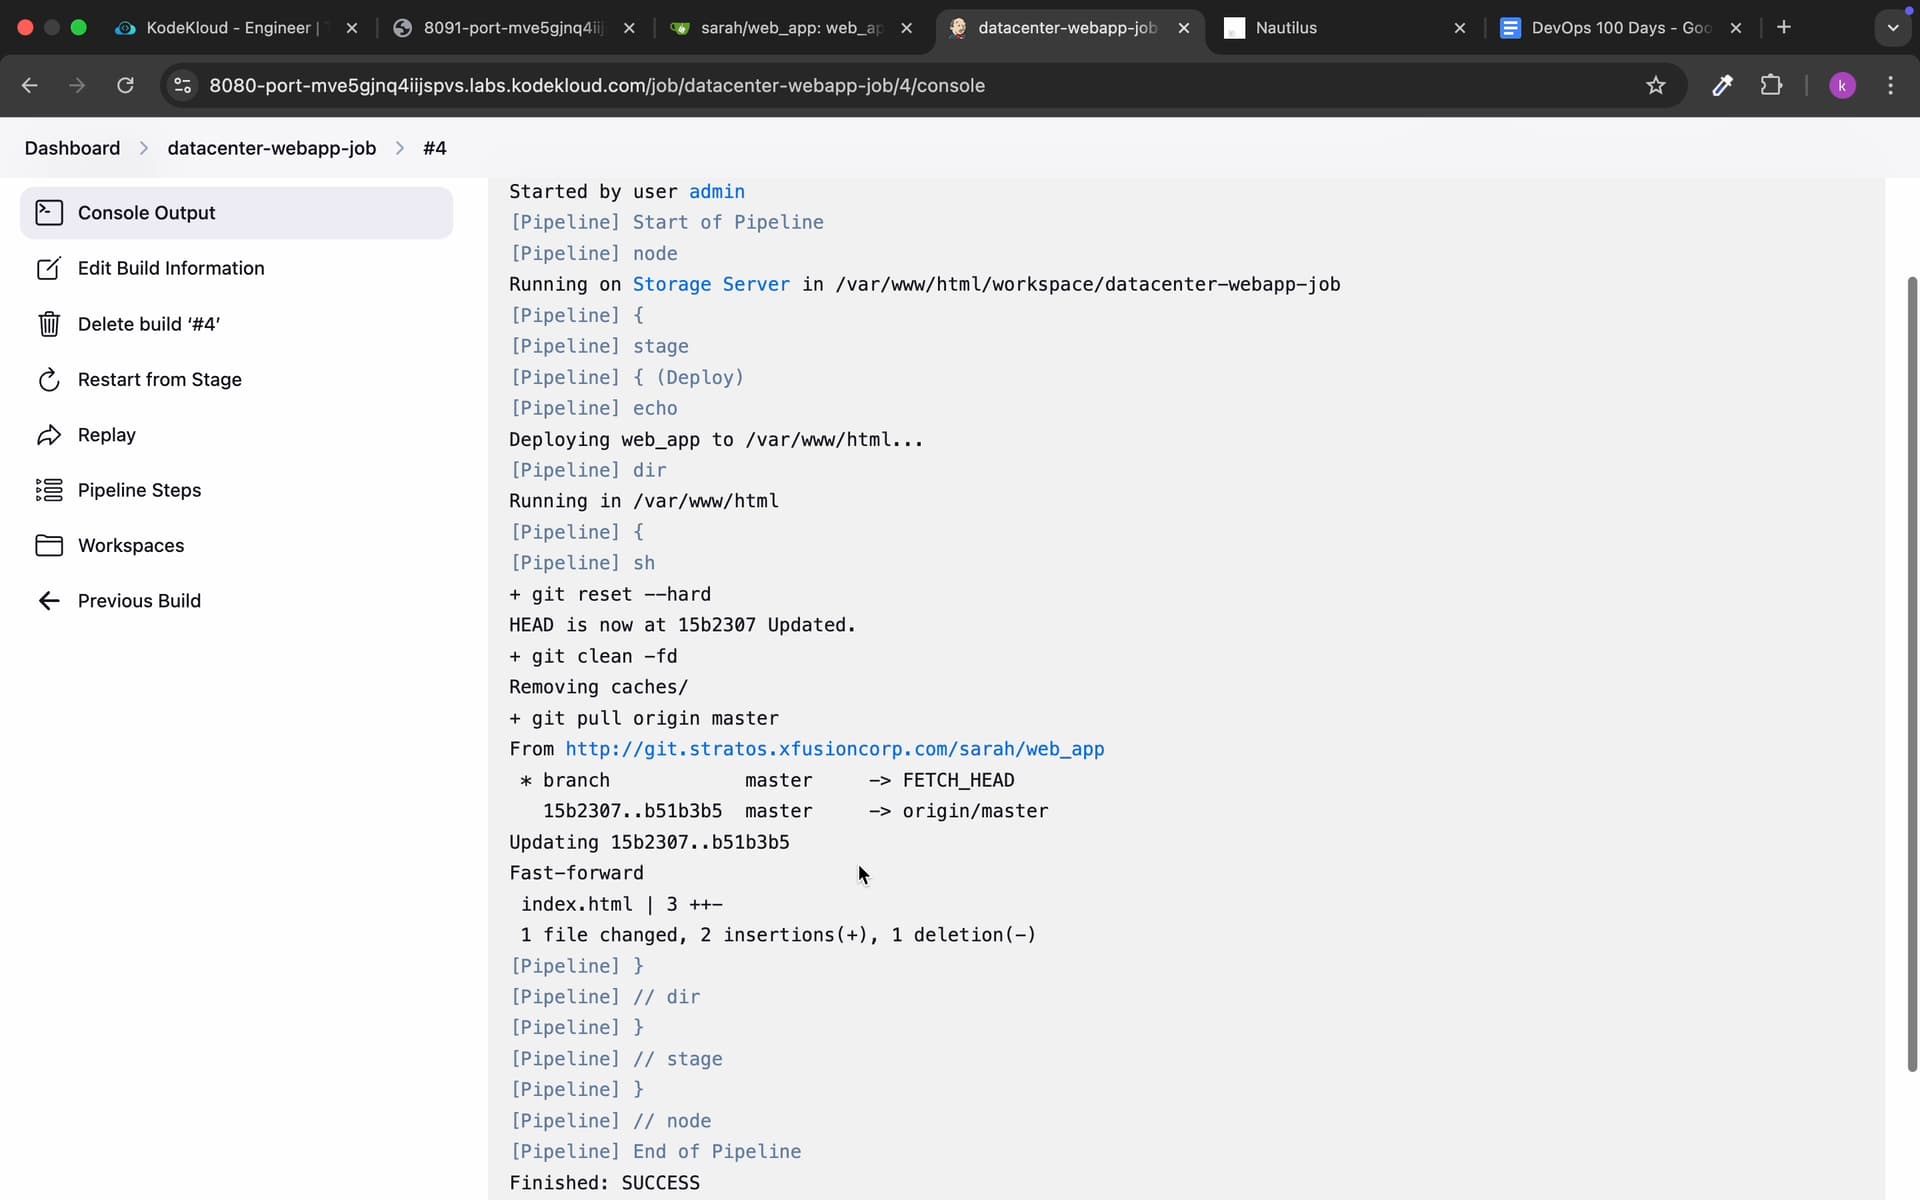Click the Pipeline Steps list icon
This screenshot has width=1920, height=1200.
49,490
